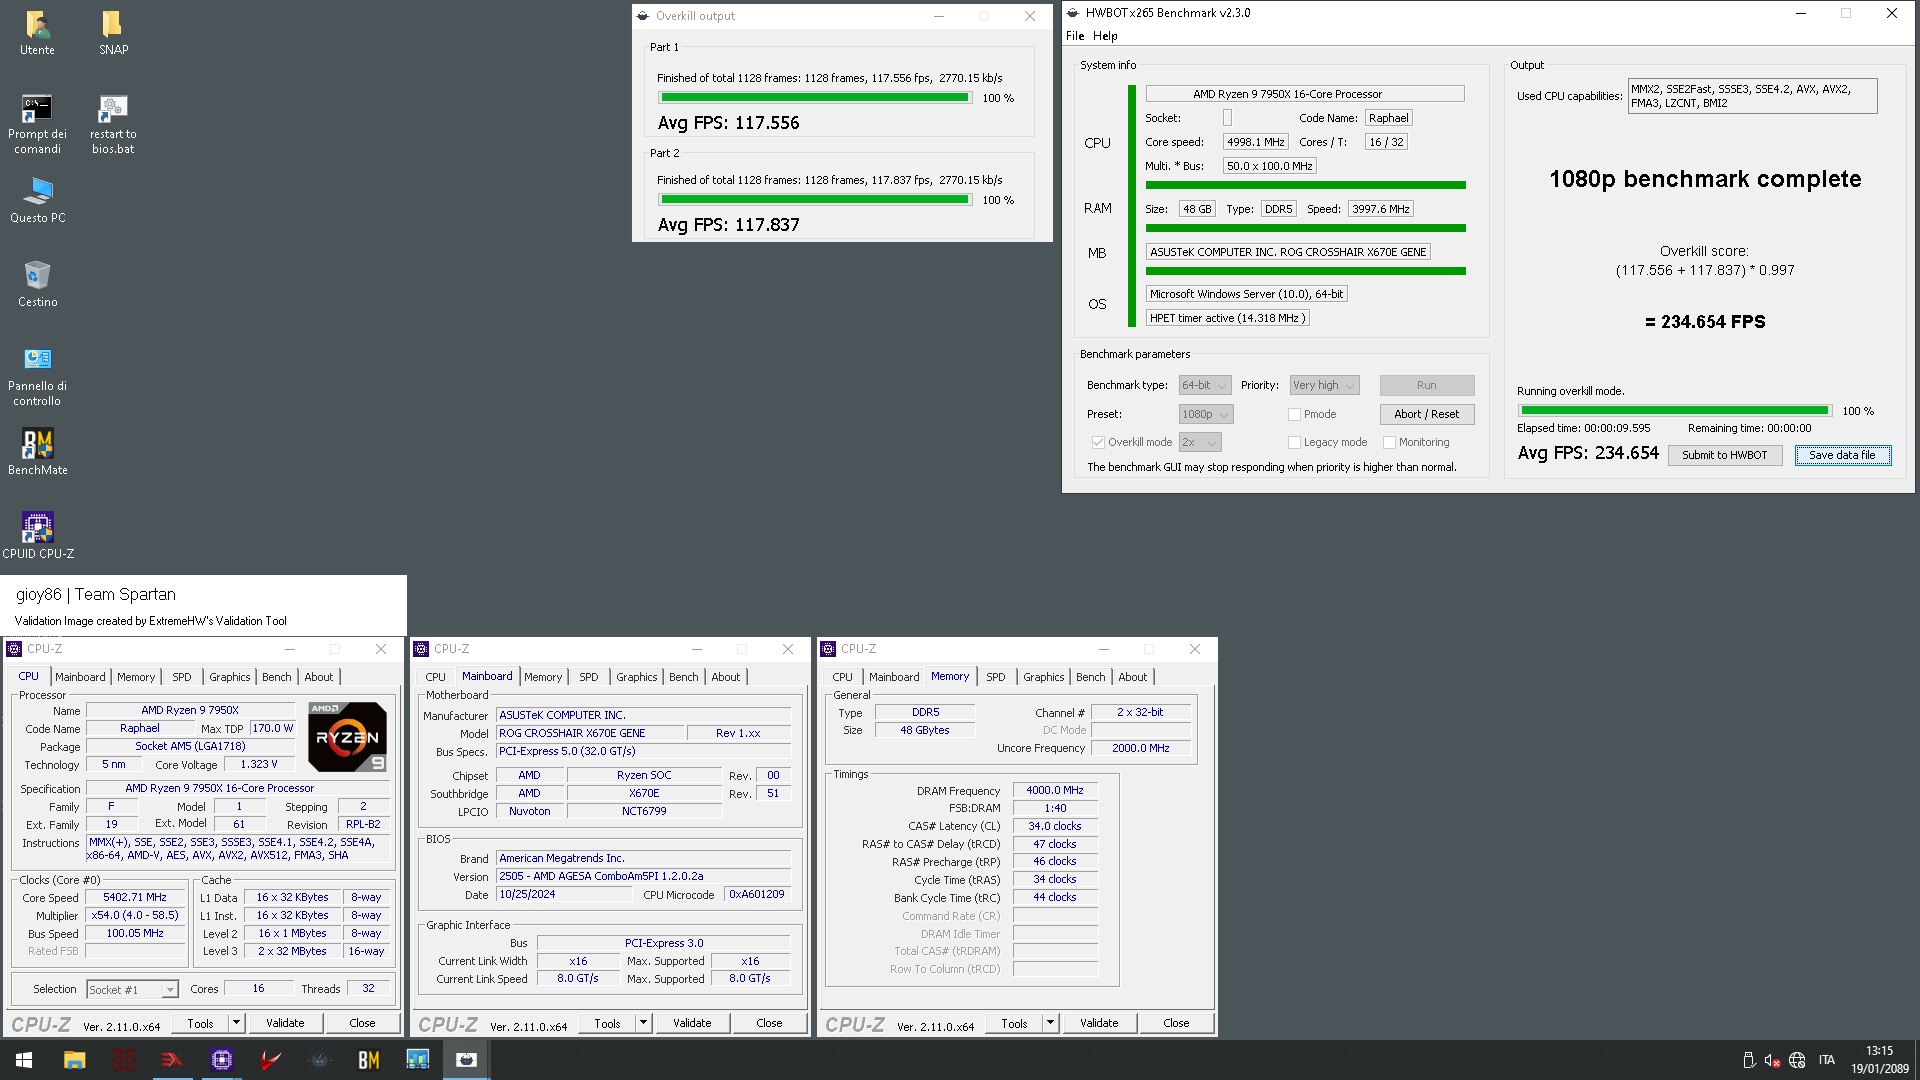
Task: Click the Submit to HWBOT button
Action: (1724, 455)
